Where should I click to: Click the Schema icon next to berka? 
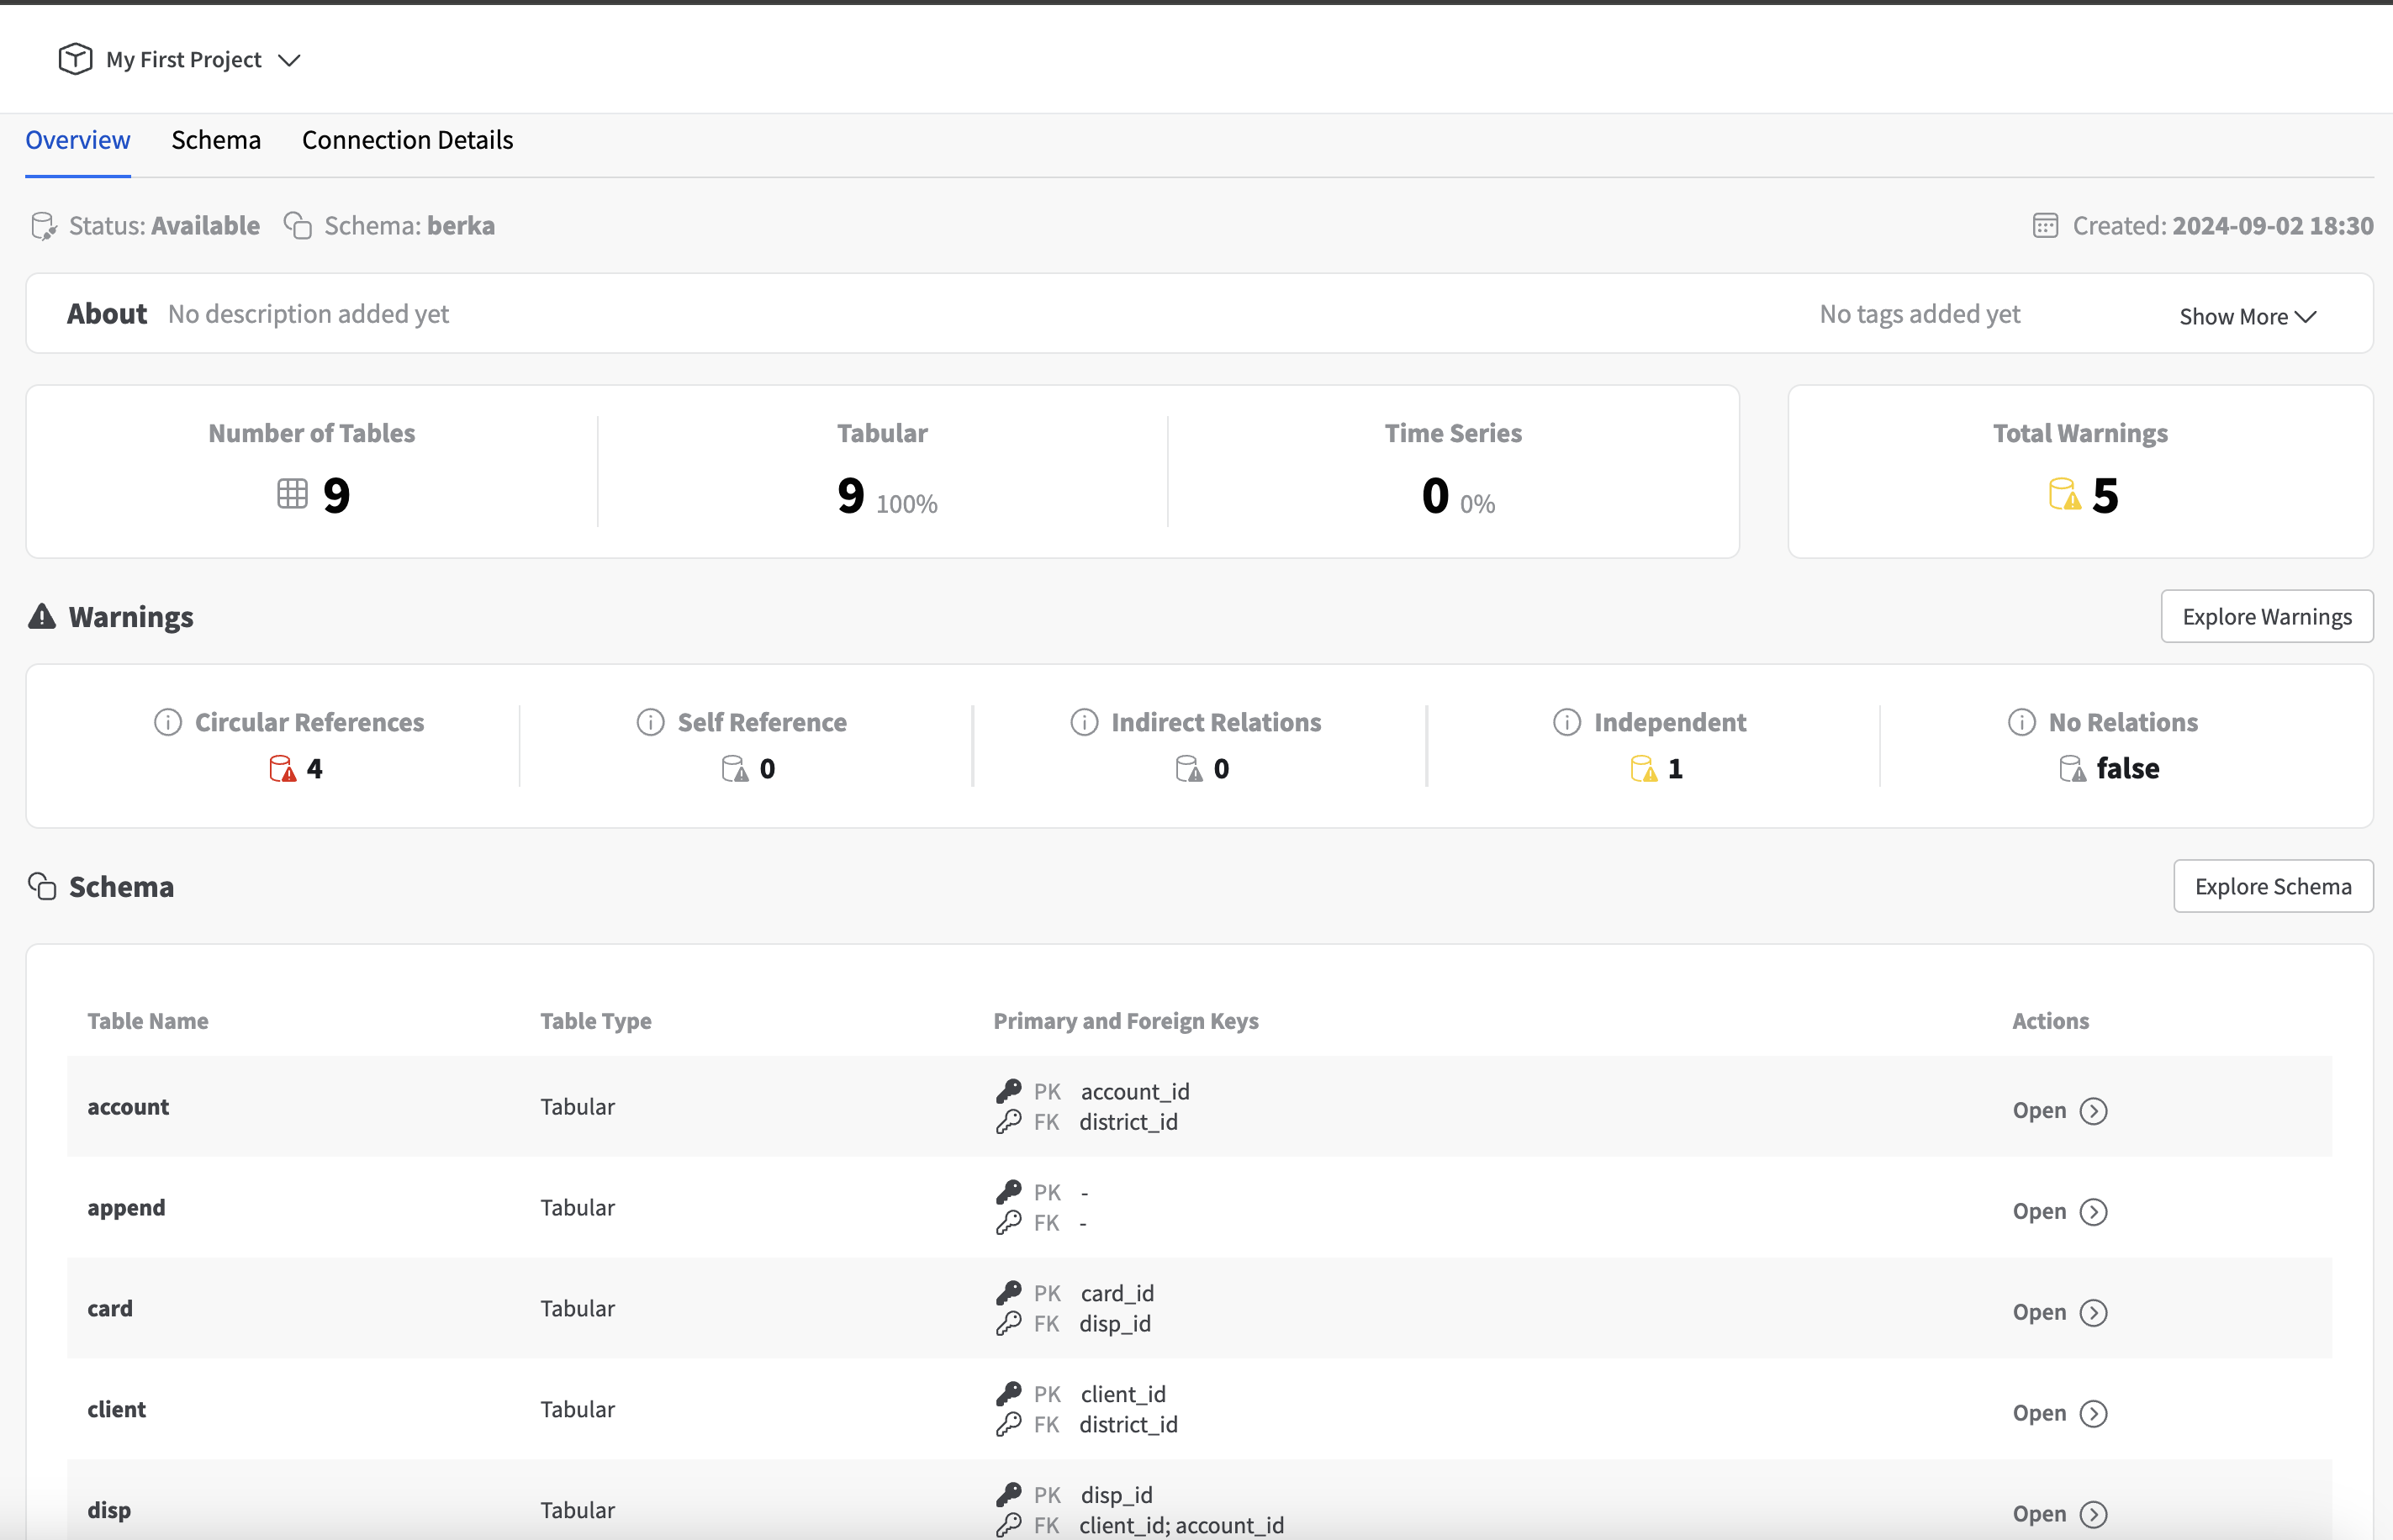tap(297, 225)
